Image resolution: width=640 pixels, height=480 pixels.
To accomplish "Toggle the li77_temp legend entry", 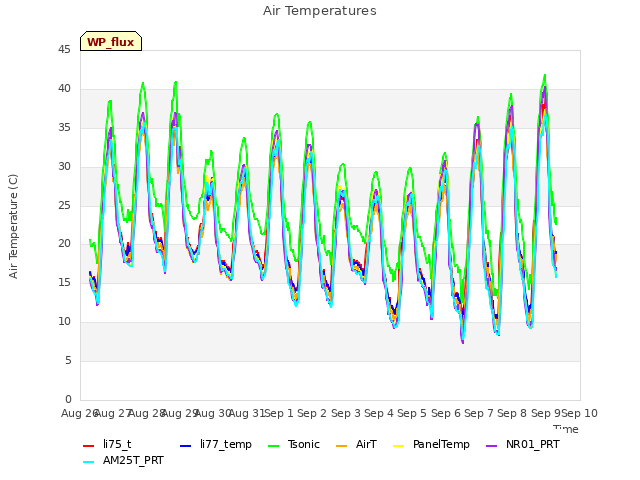I will coord(216,444).
